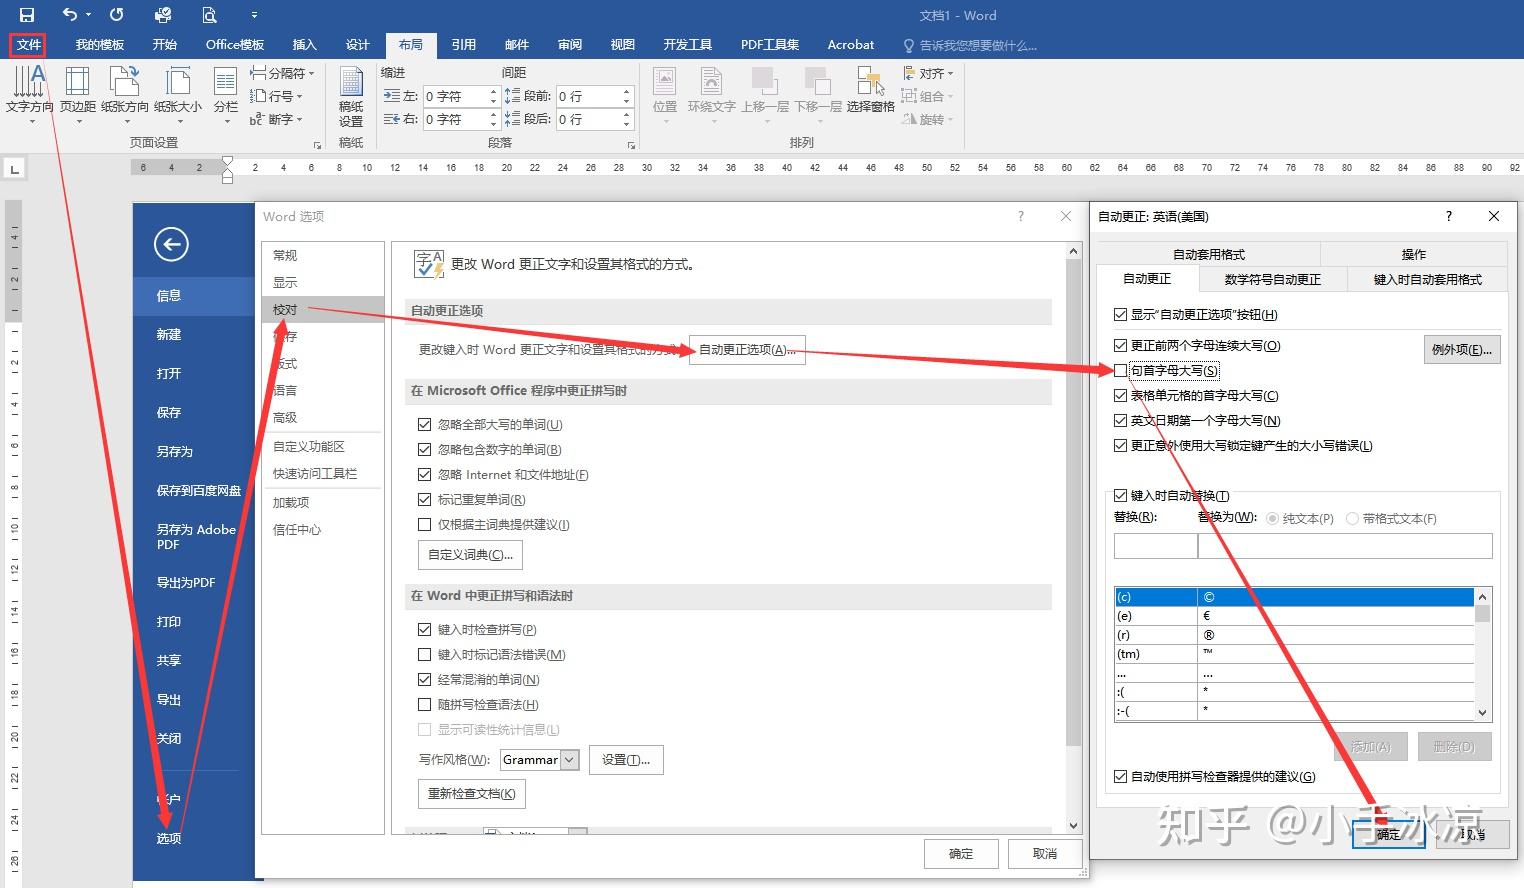Open the 写作风格 Grammar combo box
Screen dimensions: 1524x888
pyautogui.click(x=539, y=760)
